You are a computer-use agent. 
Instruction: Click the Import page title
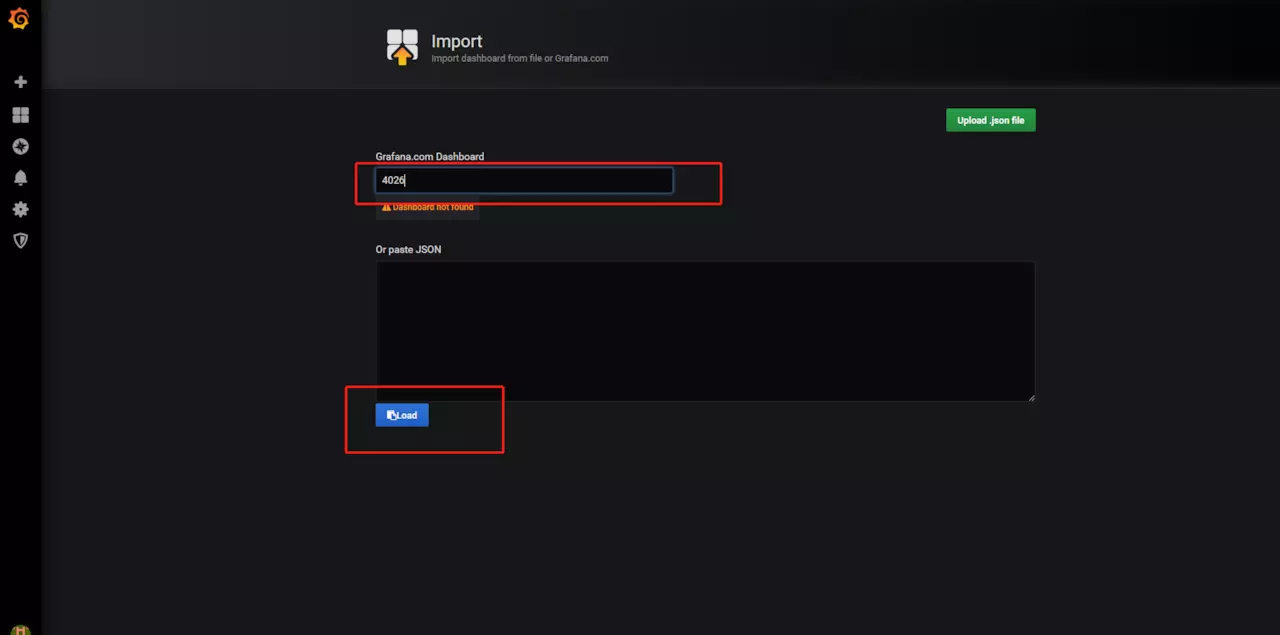coord(457,41)
